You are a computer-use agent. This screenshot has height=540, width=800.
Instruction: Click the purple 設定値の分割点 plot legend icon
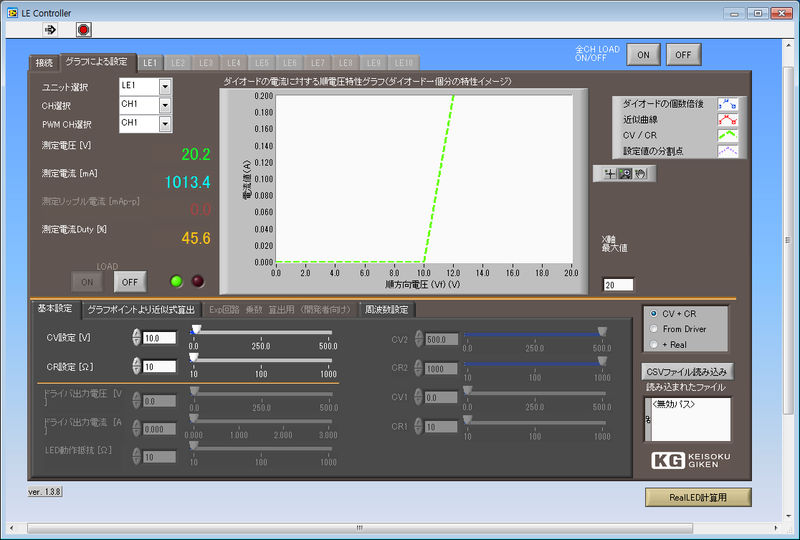[x=727, y=152]
